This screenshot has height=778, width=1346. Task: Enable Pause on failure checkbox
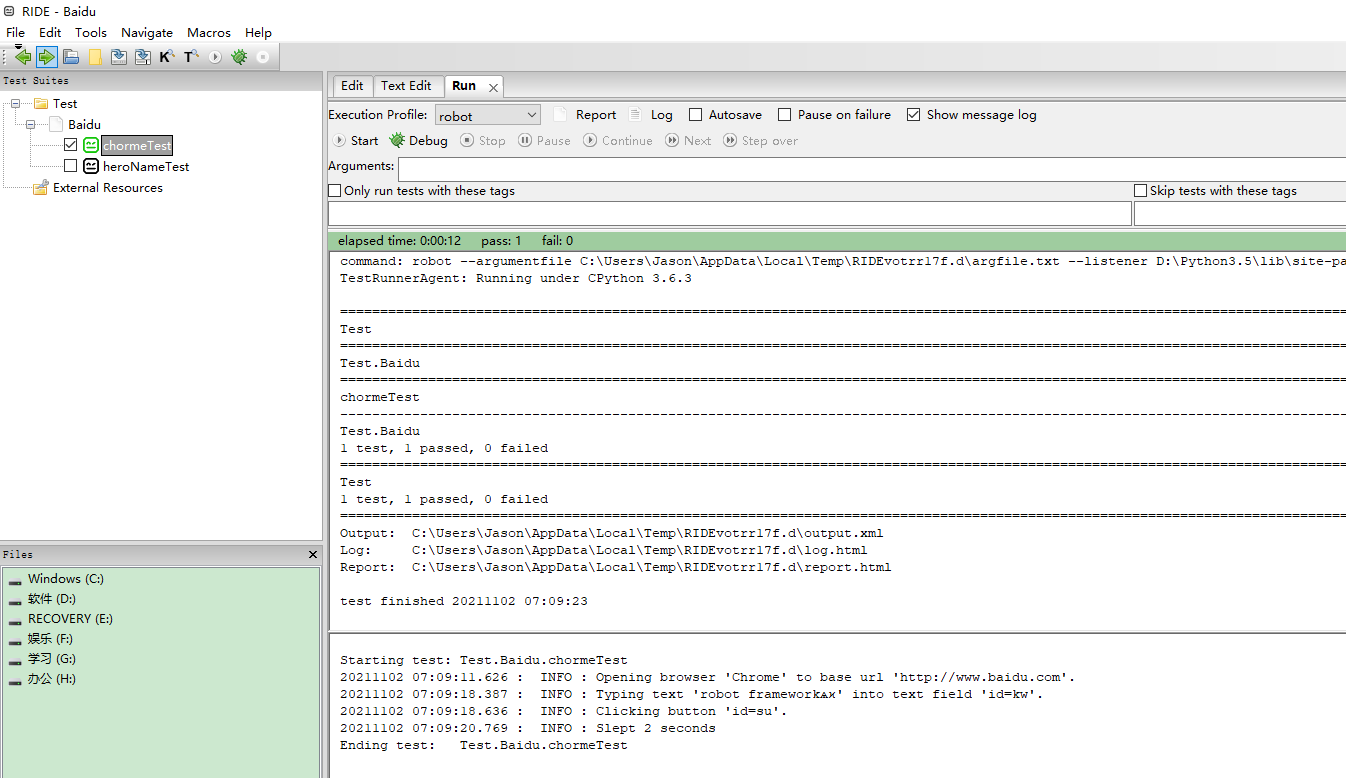[785, 115]
